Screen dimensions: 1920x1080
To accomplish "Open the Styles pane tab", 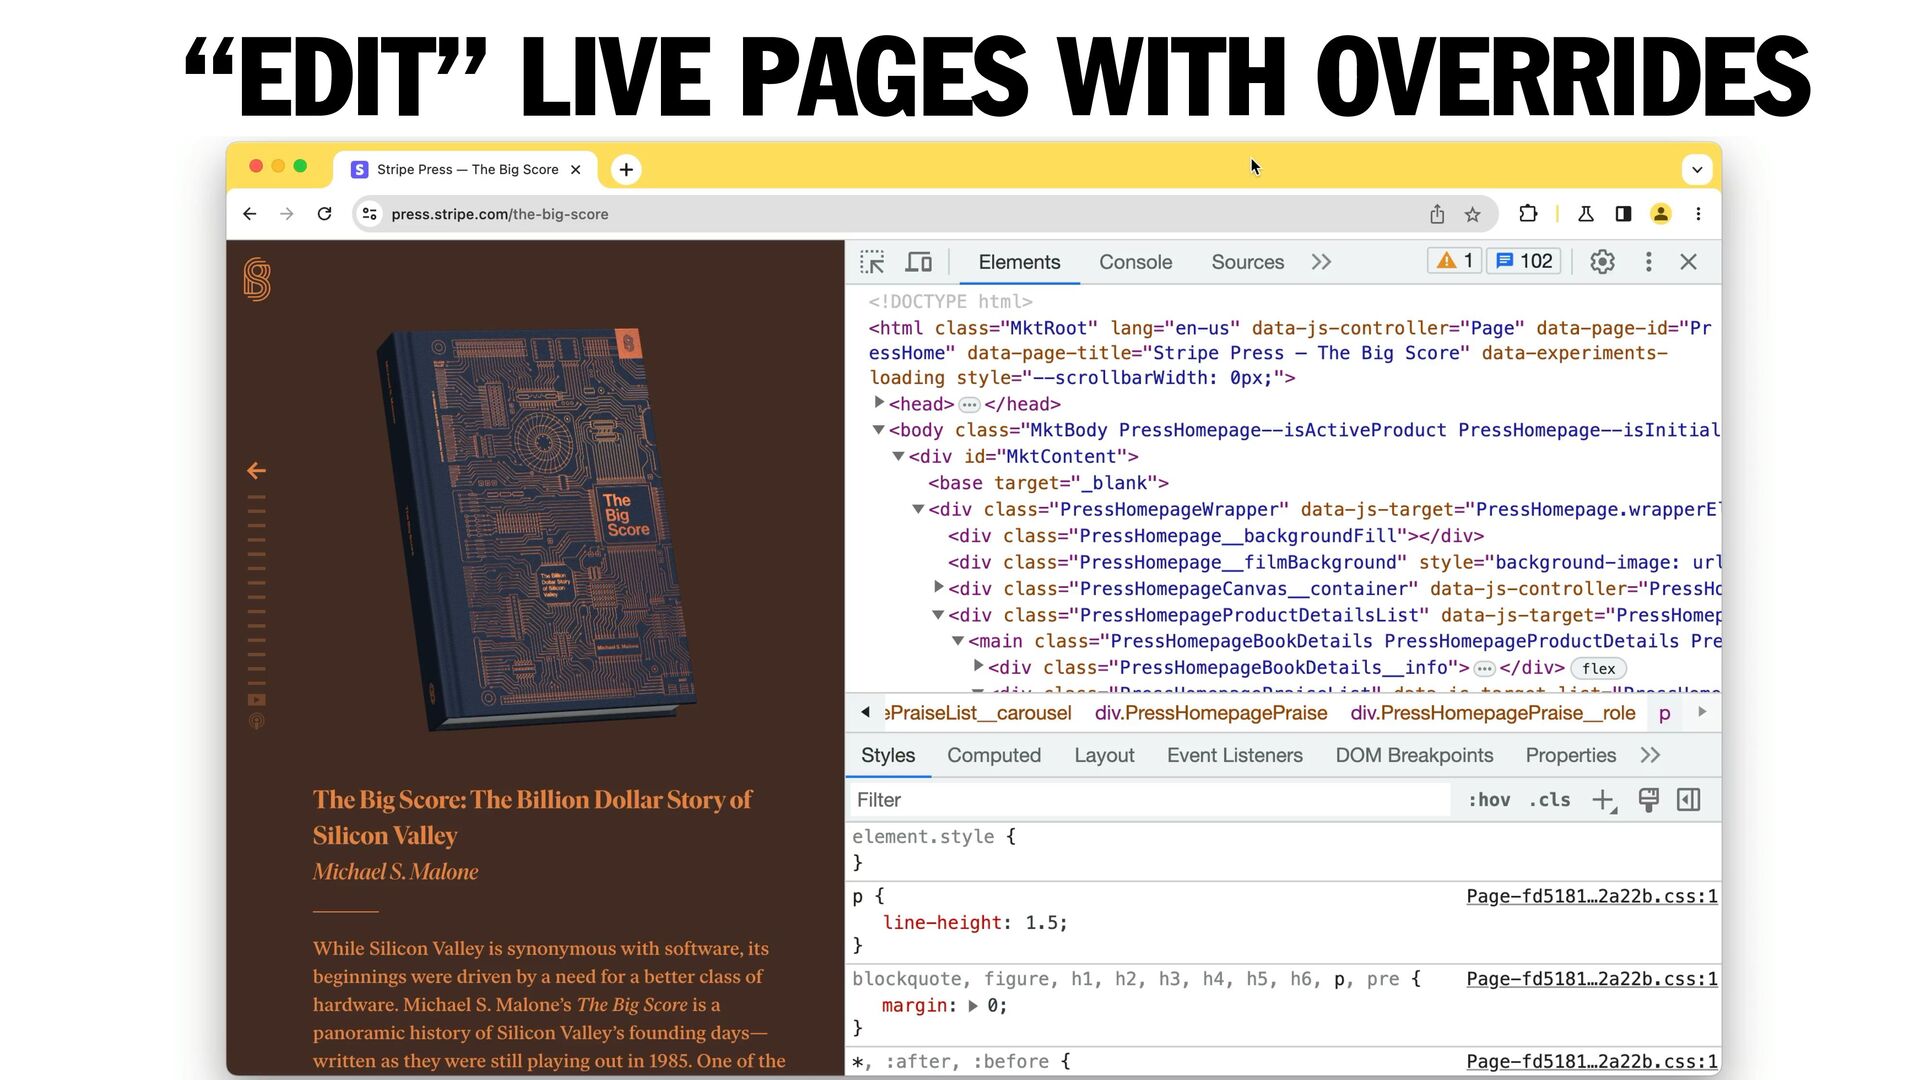I will tap(888, 756).
